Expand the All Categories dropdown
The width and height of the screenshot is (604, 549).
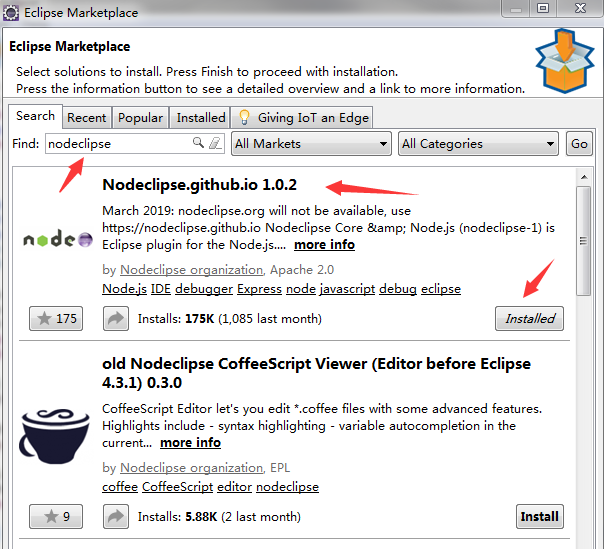(478, 144)
